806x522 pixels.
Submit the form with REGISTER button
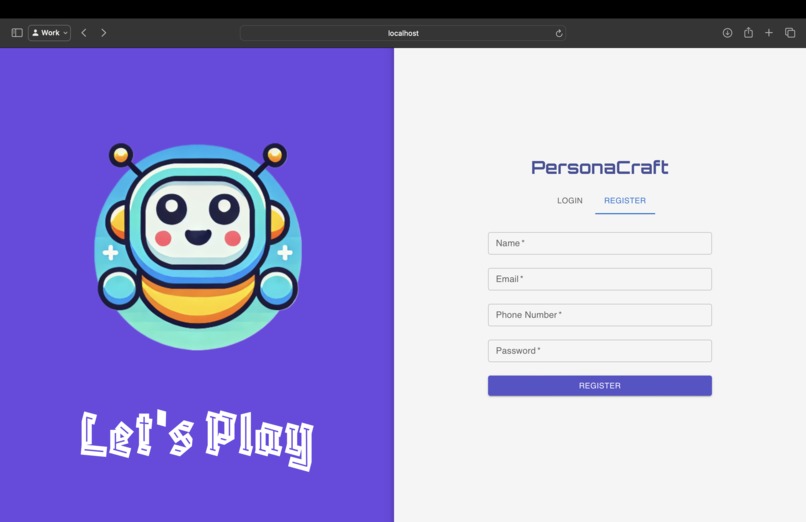tap(600, 386)
